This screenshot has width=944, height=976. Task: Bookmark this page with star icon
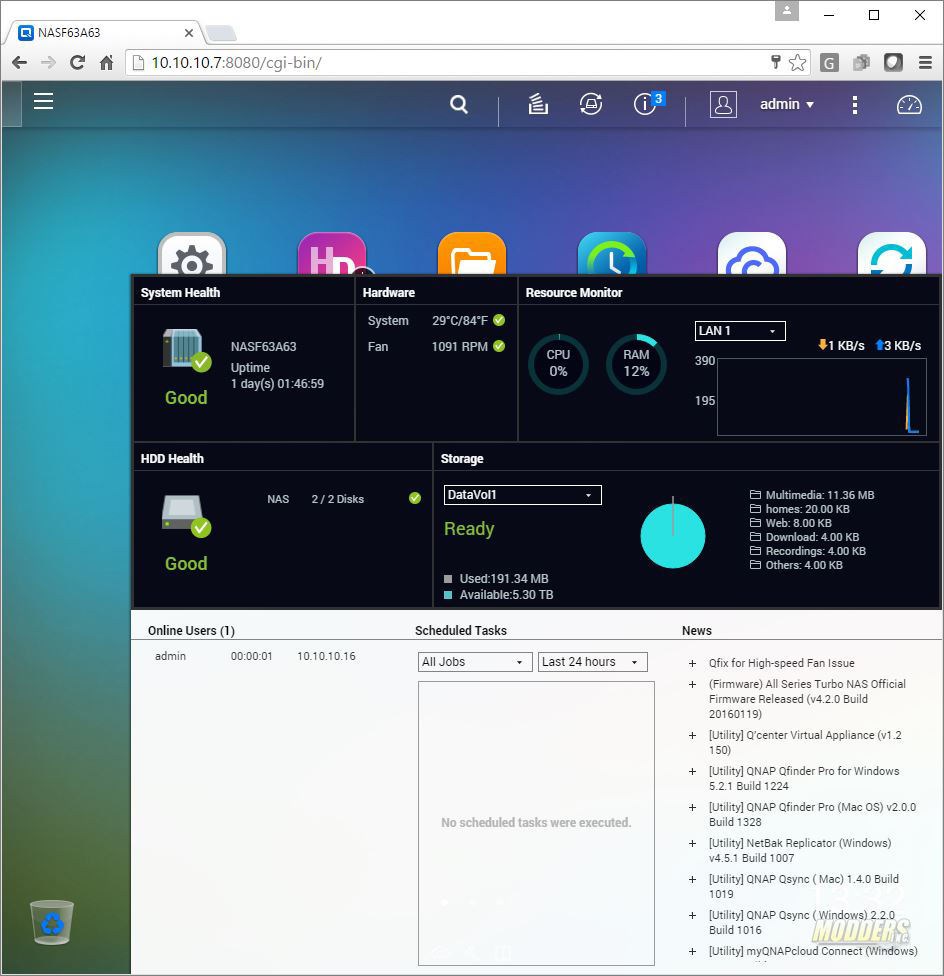[797, 62]
